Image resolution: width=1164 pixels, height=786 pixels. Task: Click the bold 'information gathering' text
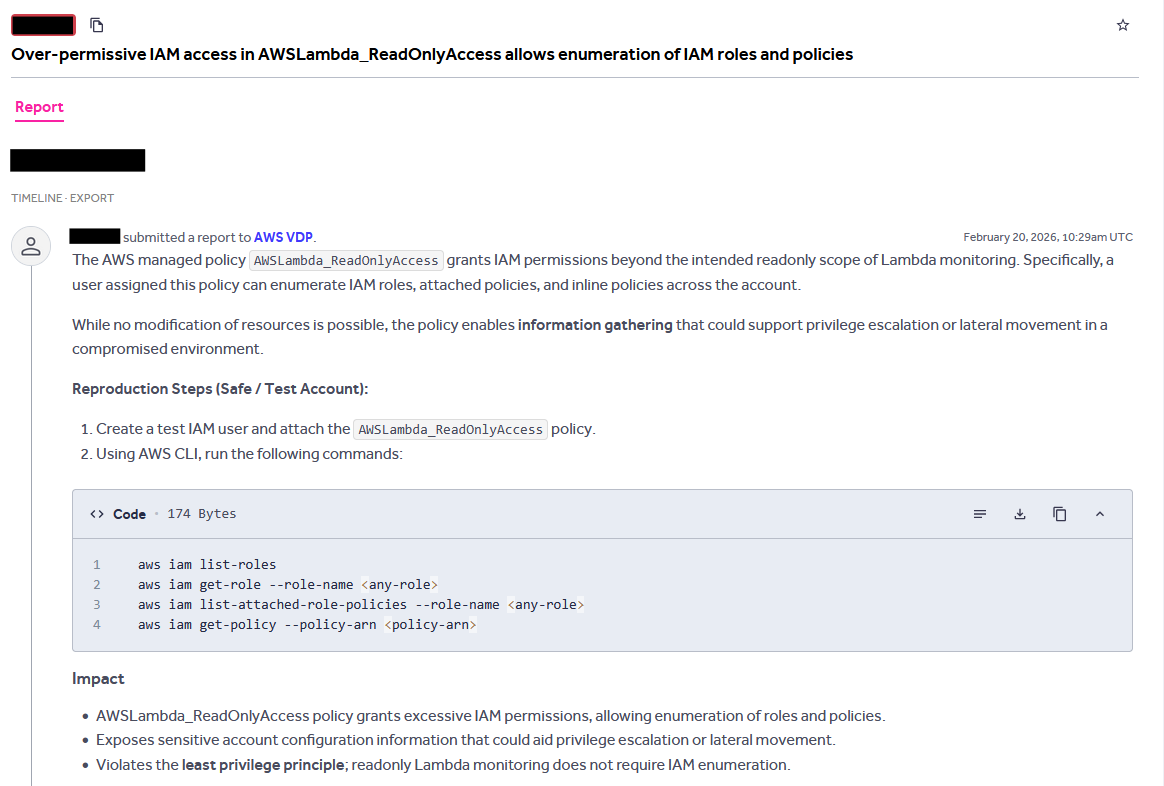tap(595, 325)
